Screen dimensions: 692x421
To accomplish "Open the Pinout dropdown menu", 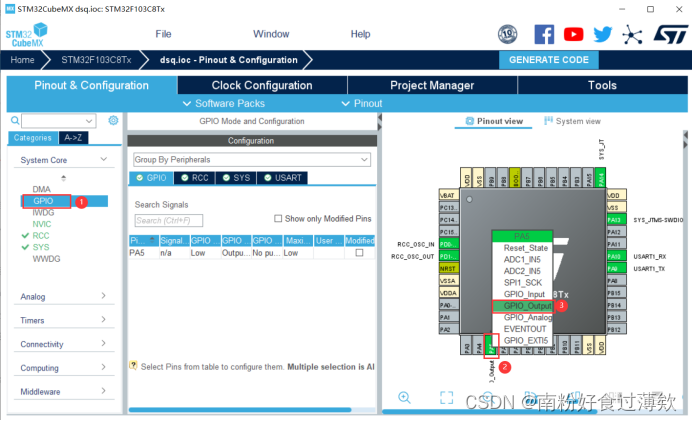I will coord(362,103).
